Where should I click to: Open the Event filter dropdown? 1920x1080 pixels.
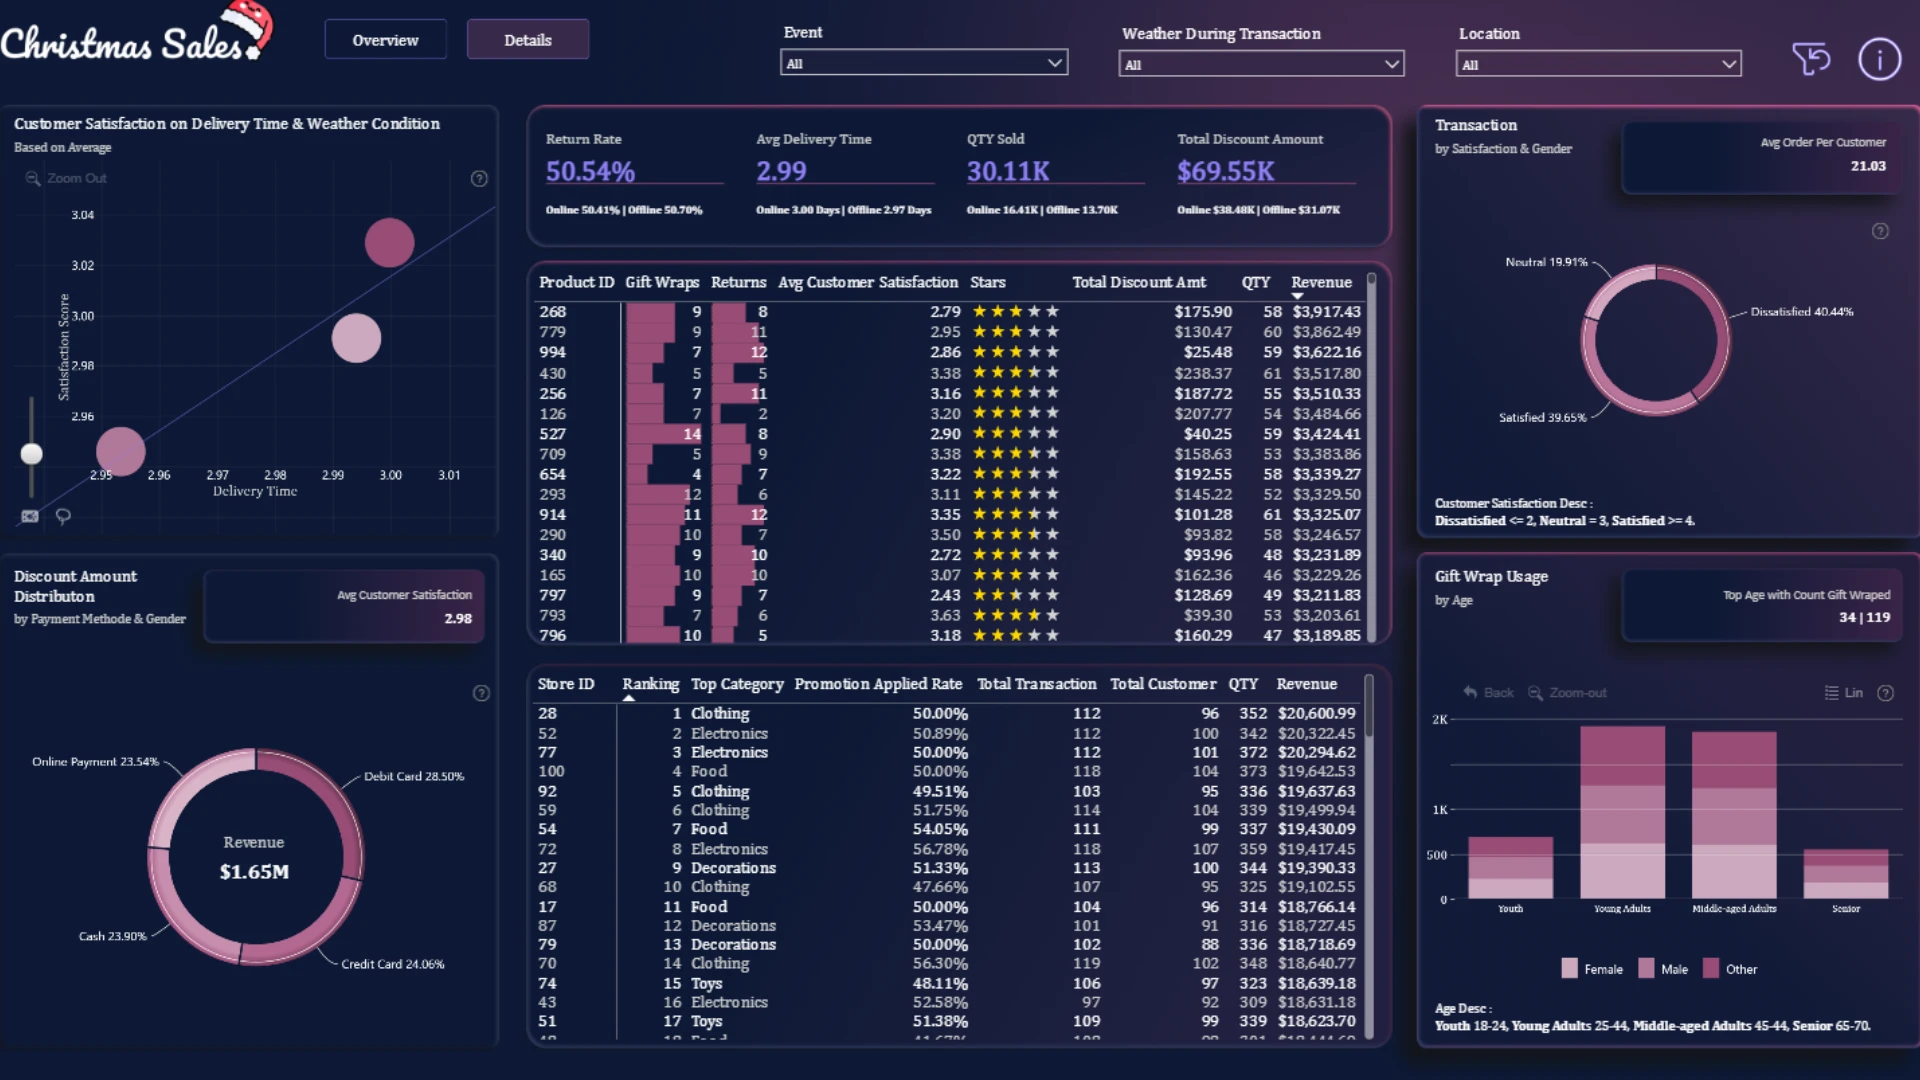click(924, 63)
